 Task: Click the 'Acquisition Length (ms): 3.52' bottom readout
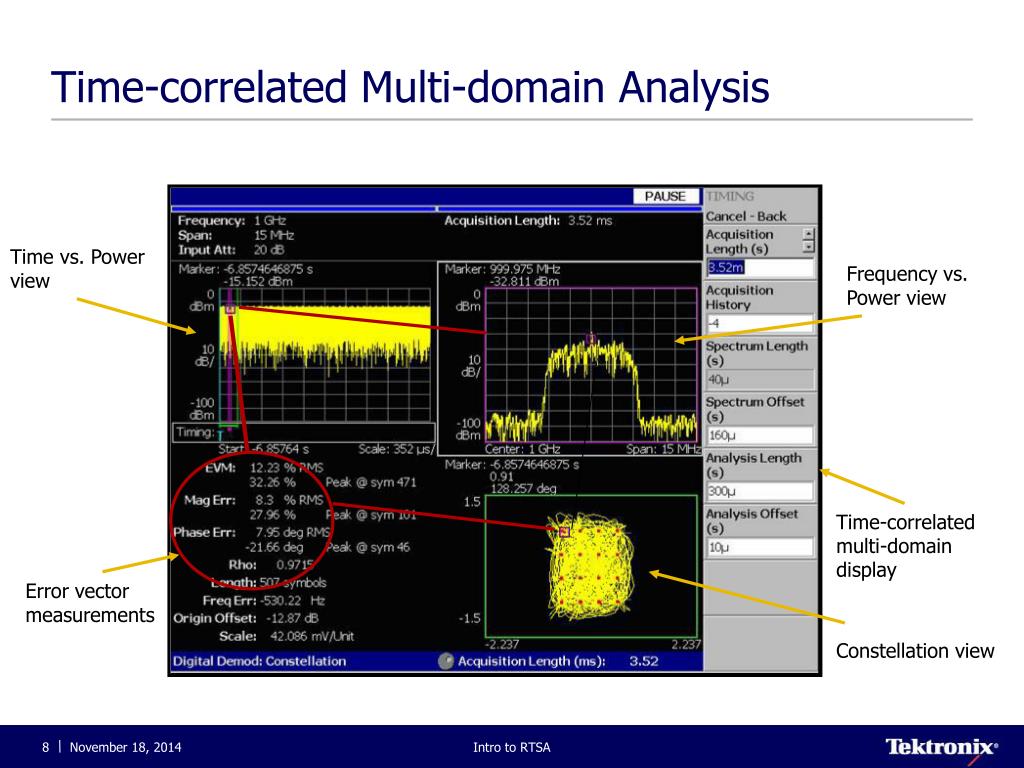tap(558, 661)
